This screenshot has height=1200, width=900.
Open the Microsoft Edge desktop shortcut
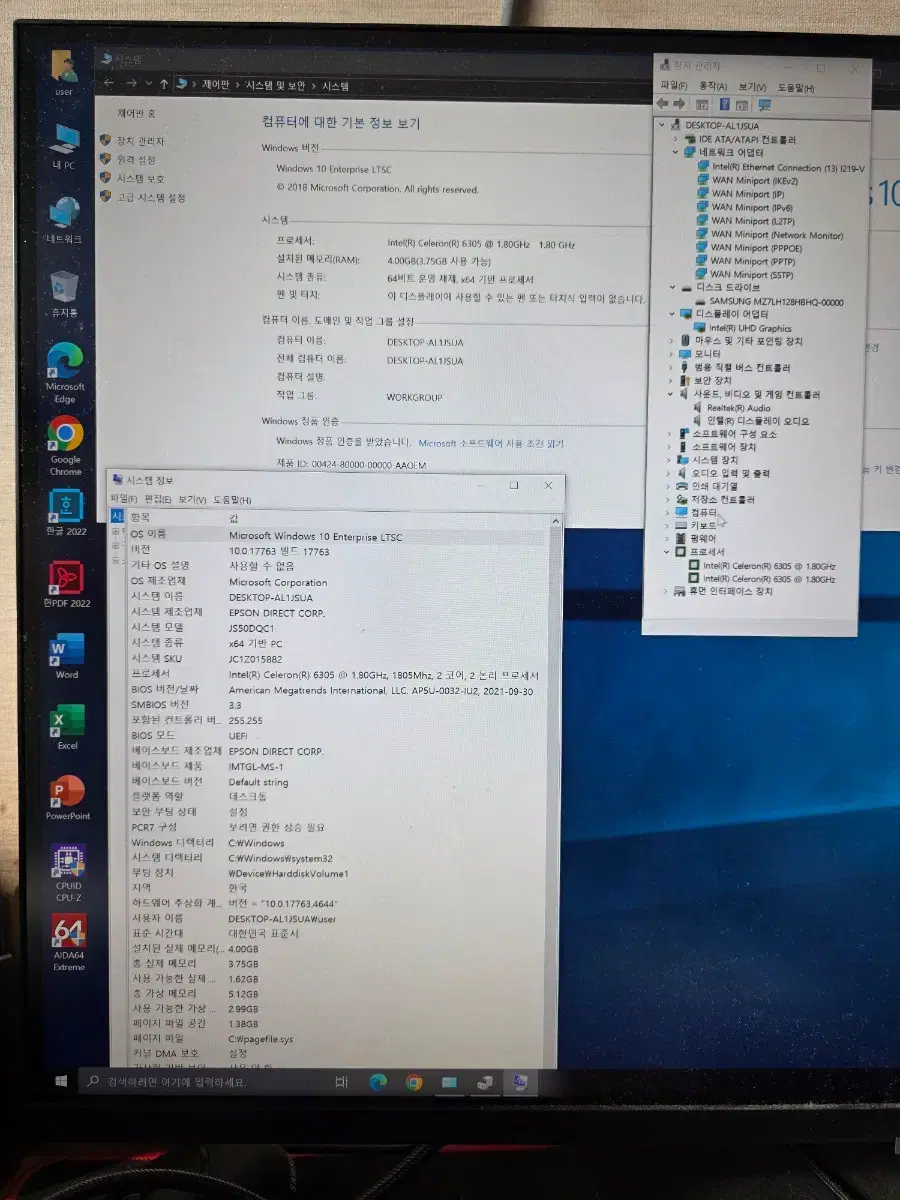[x=65, y=371]
